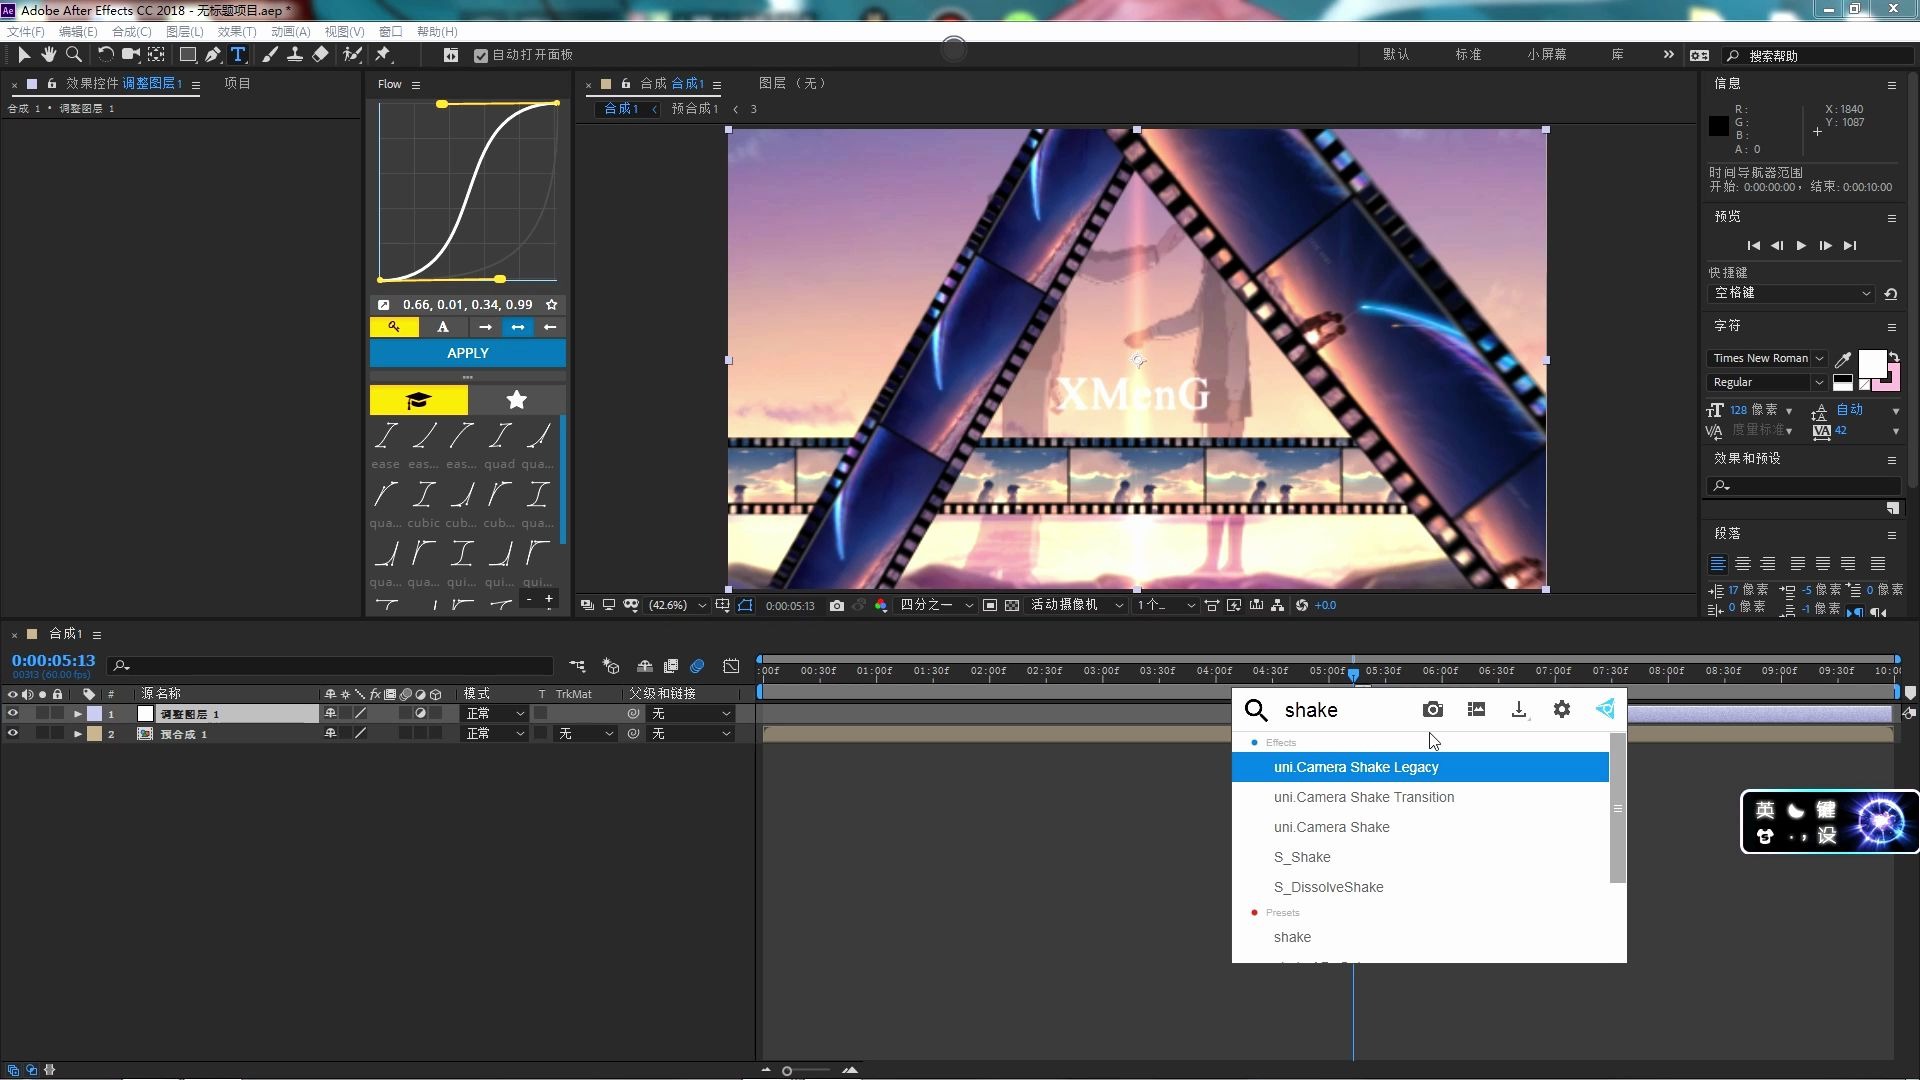Add Flow curve to favorites star
Image resolution: width=1920 pixels, height=1080 pixels.
551,305
